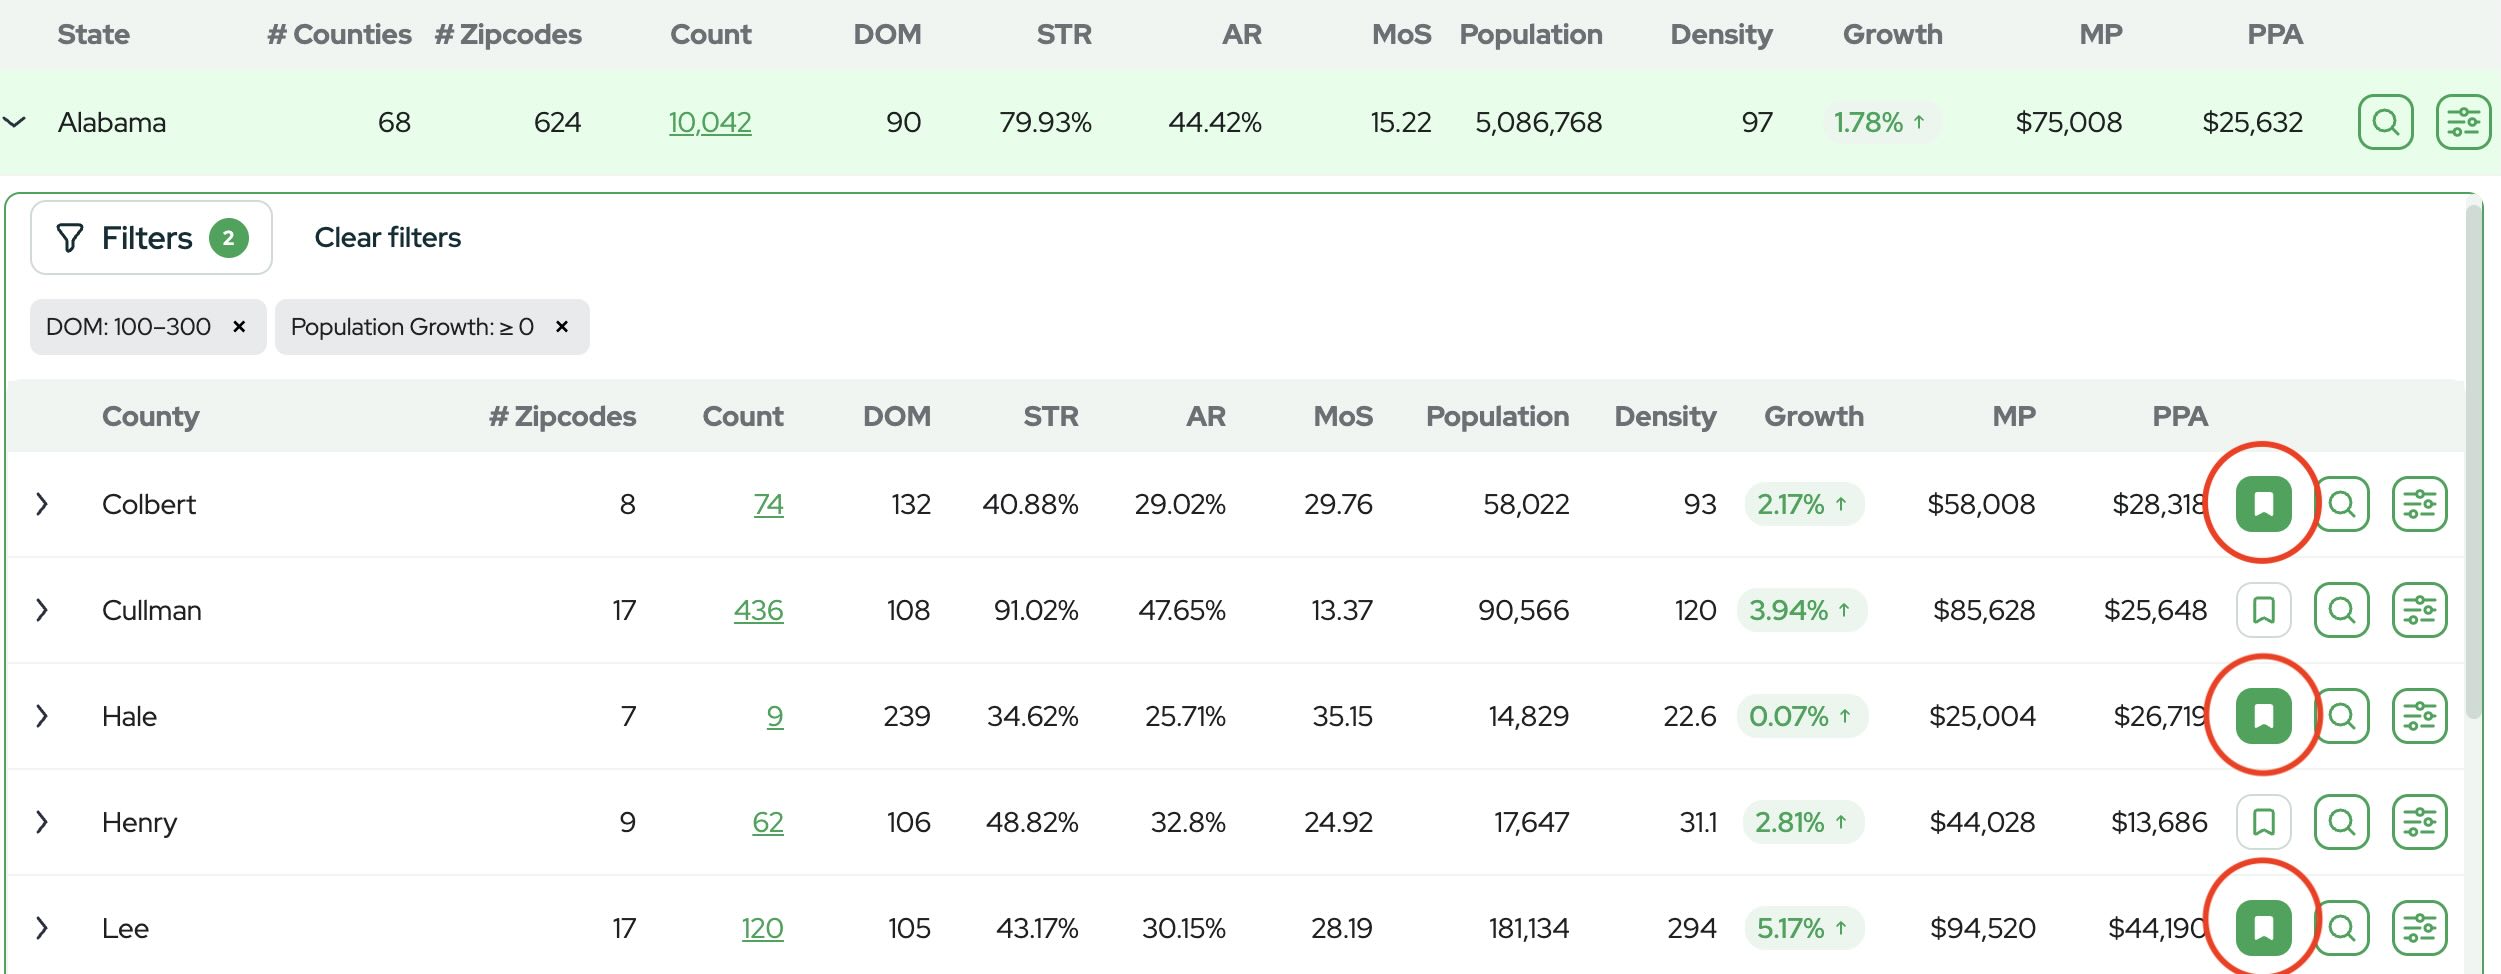This screenshot has height=974, width=2501.
Task: Sort by Growth column in county table
Action: [x=1813, y=416]
